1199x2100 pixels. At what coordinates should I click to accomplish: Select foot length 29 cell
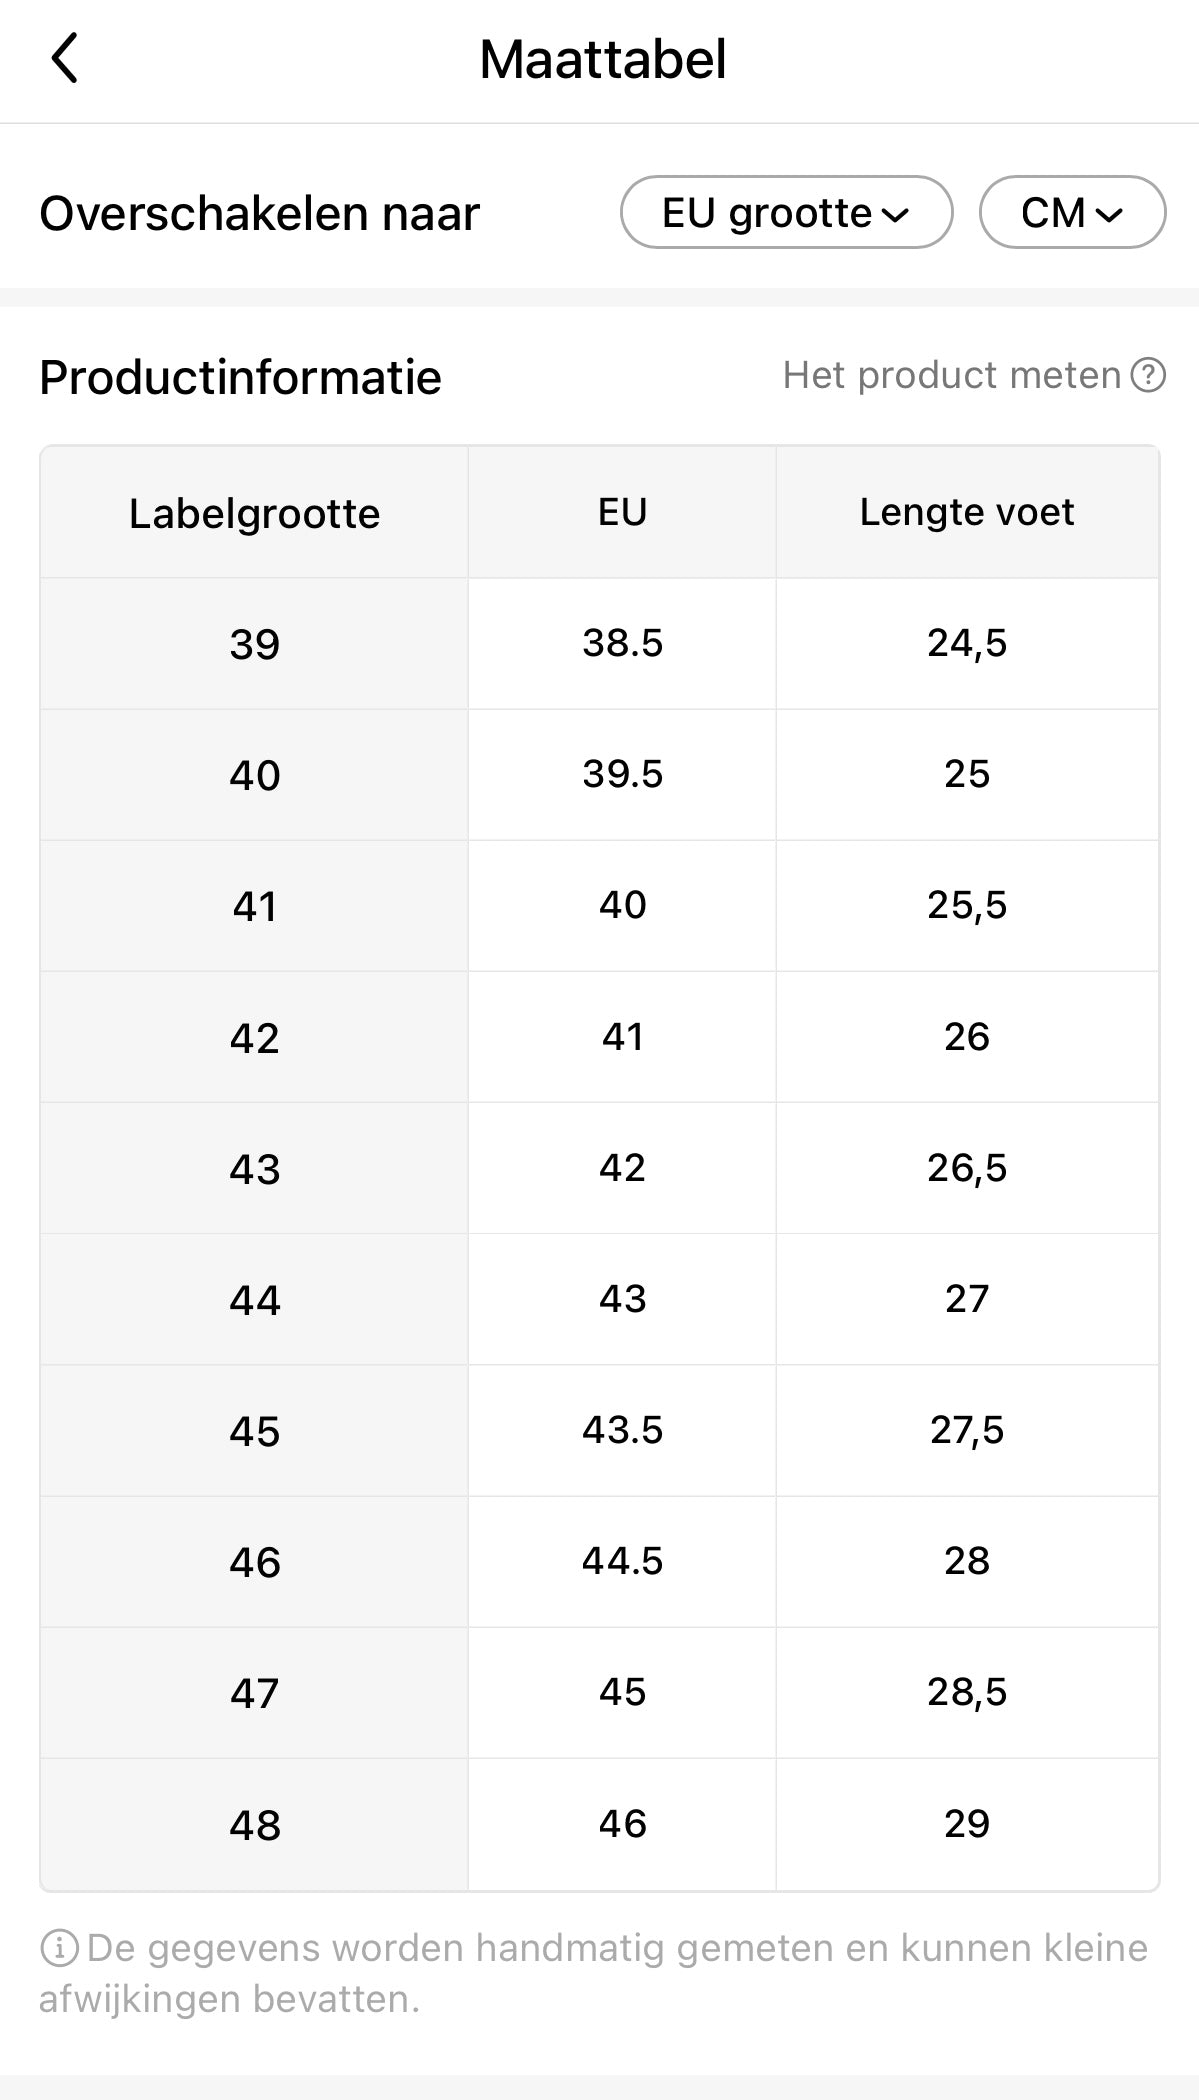[967, 1824]
